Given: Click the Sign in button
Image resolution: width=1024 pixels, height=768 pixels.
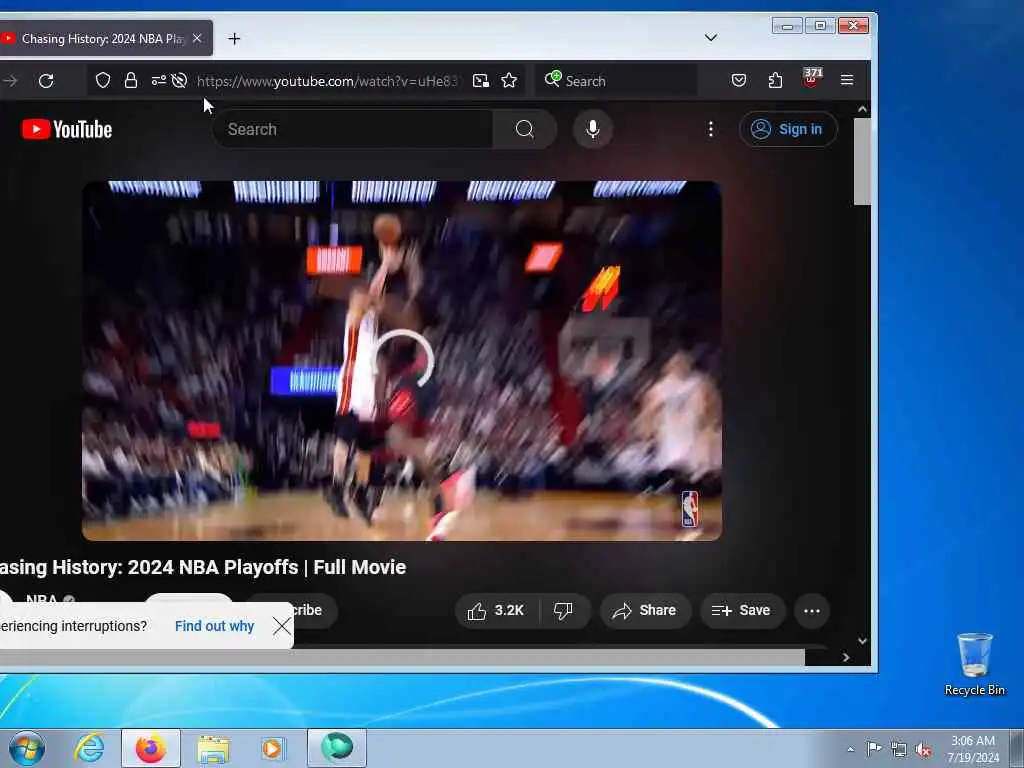Looking at the screenshot, I should tap(788, 129).
